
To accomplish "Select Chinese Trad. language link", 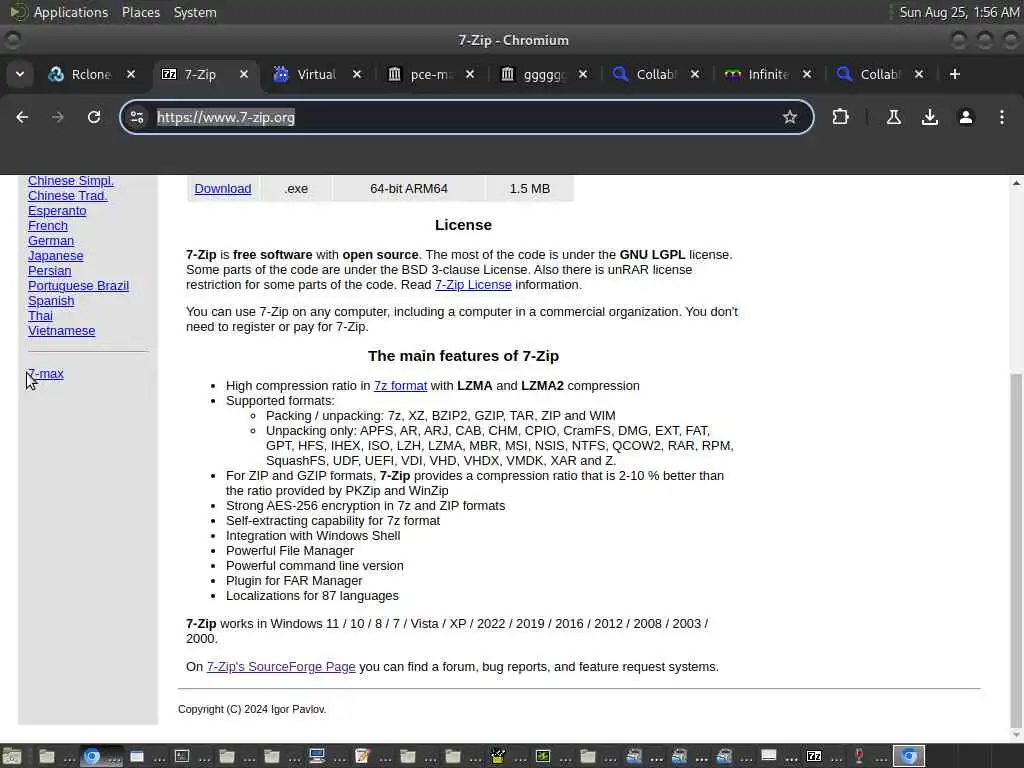I will click(67, 196).
